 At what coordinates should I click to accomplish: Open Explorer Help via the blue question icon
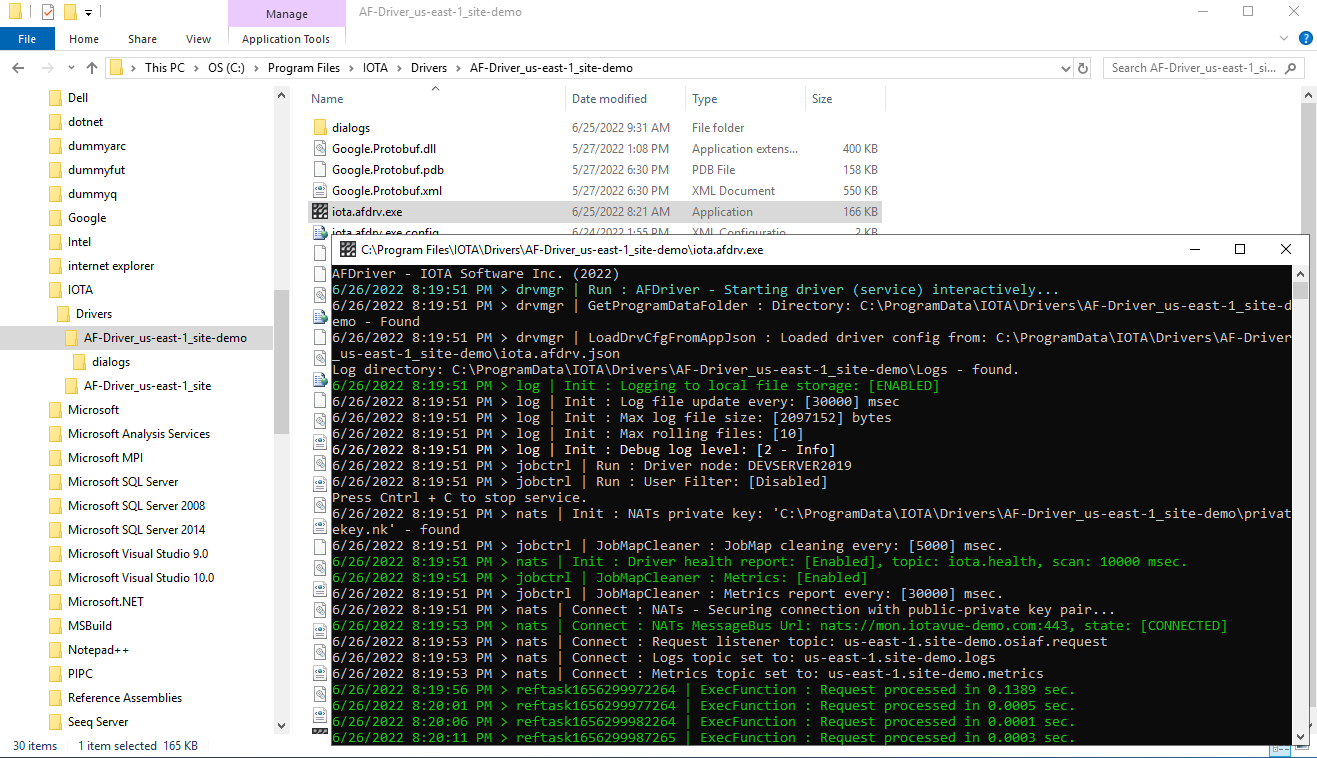(1305, 38)
